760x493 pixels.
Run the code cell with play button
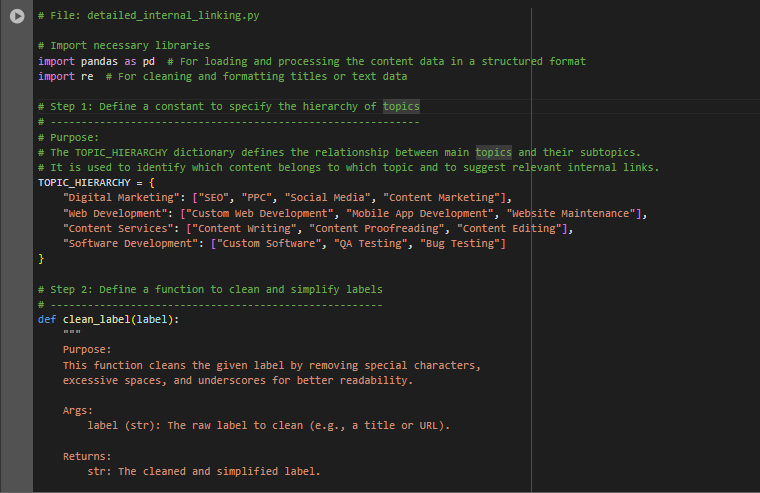[x=17, y=16]
